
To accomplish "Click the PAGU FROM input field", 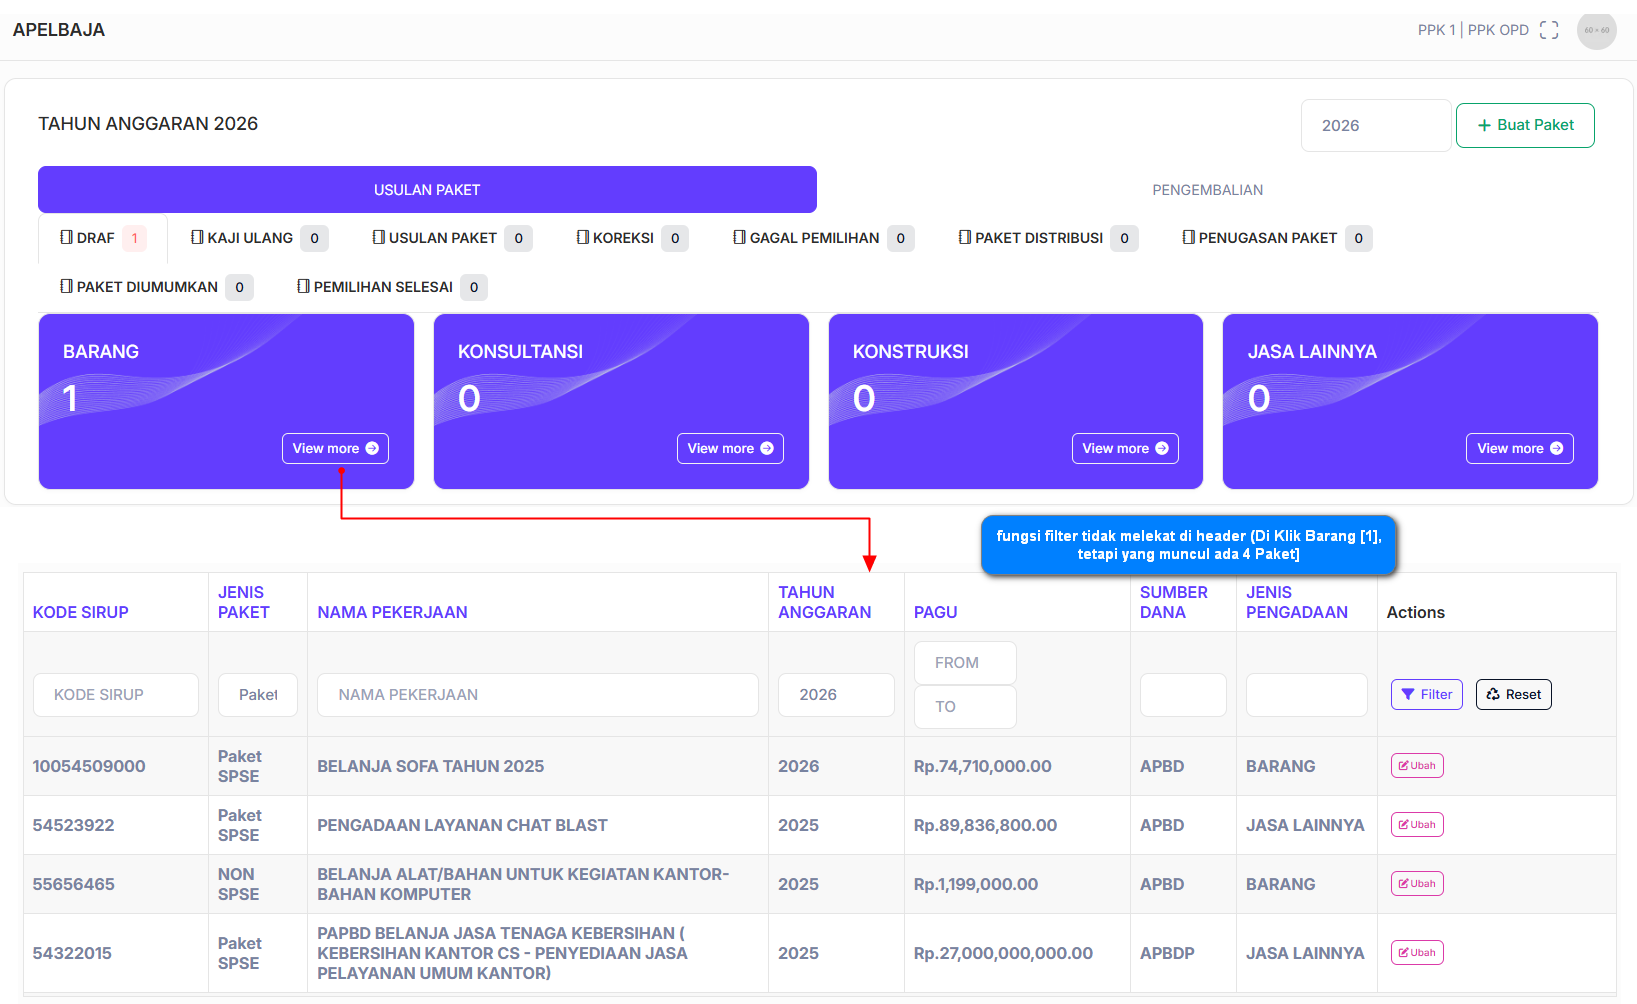I will point(965,662).
